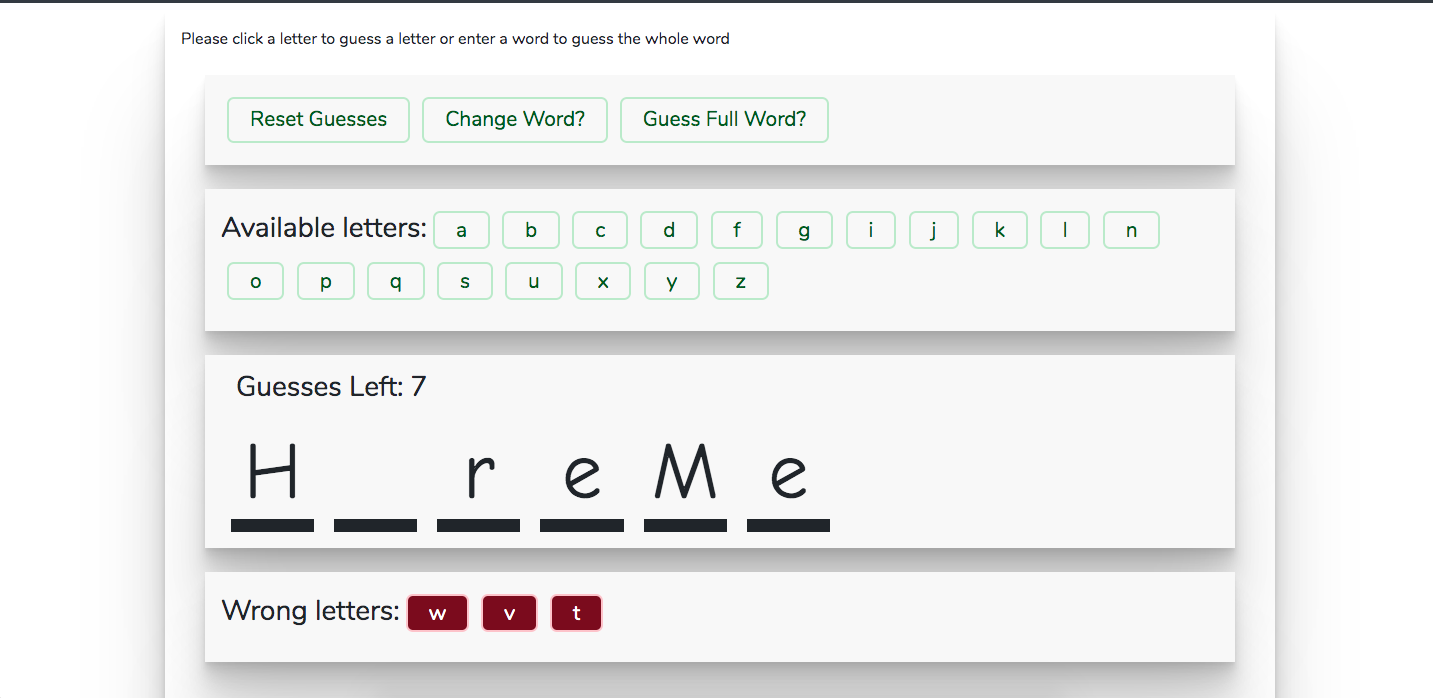Image resolution: width=1433 pixels, height=698 pixels.
Task: Guess the letter o
Action: (255, 281)
